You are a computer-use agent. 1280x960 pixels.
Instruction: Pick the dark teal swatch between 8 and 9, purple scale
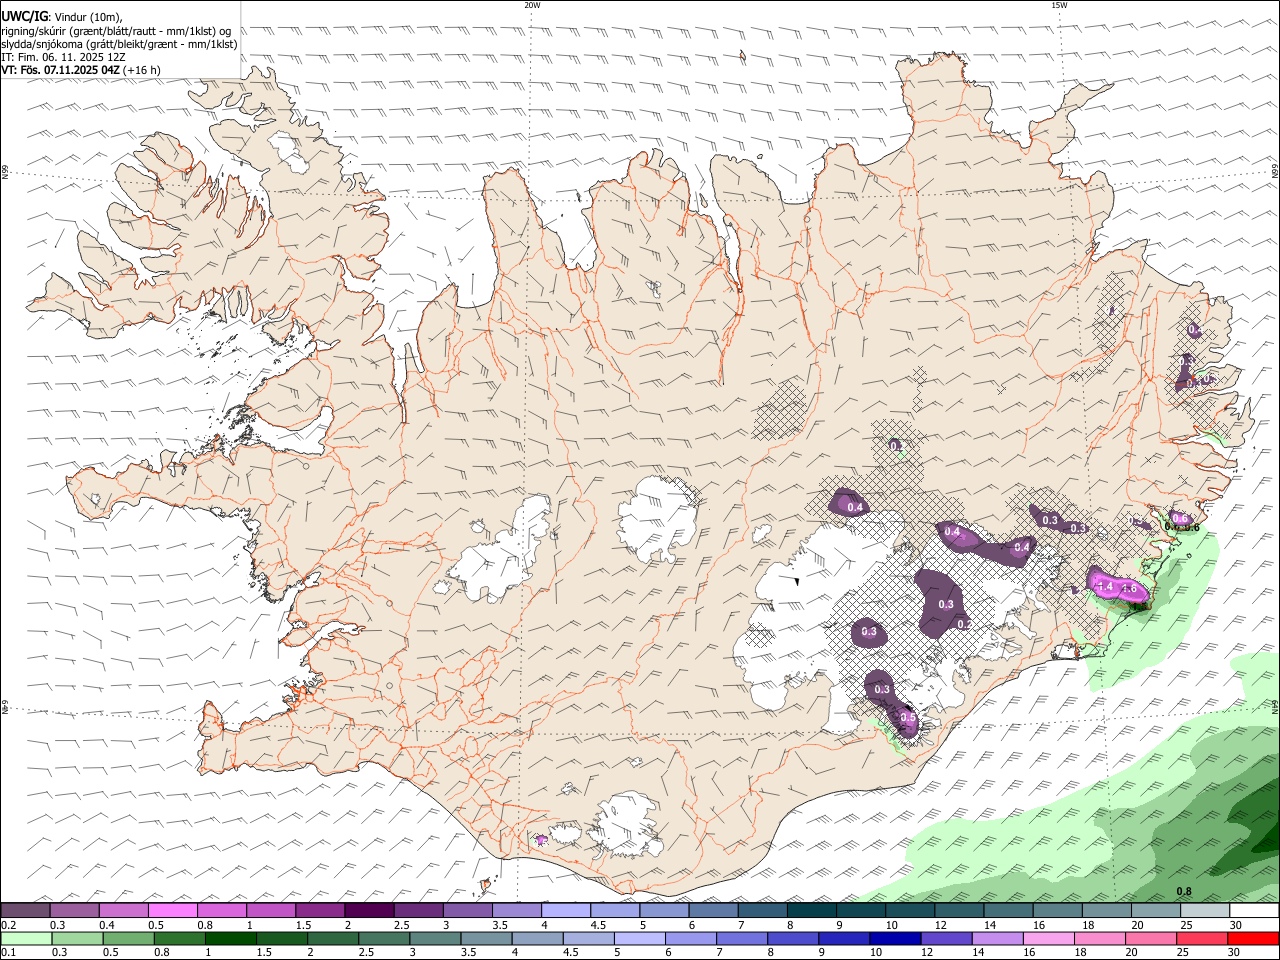[810, 911]
